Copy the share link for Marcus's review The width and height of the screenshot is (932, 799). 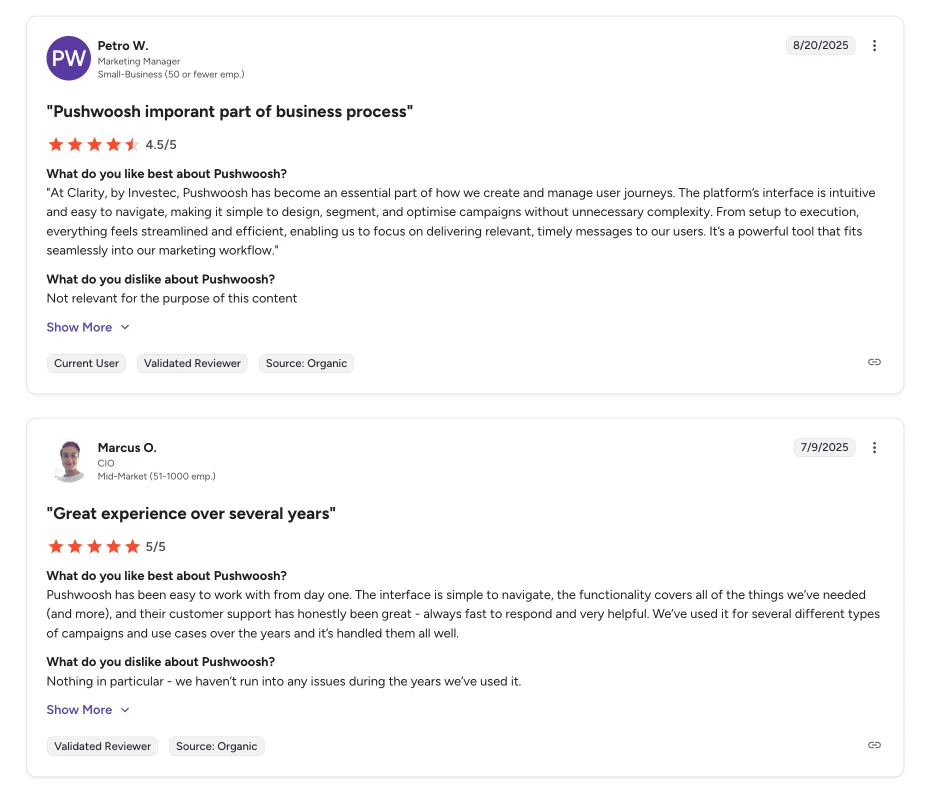[873, 745]
